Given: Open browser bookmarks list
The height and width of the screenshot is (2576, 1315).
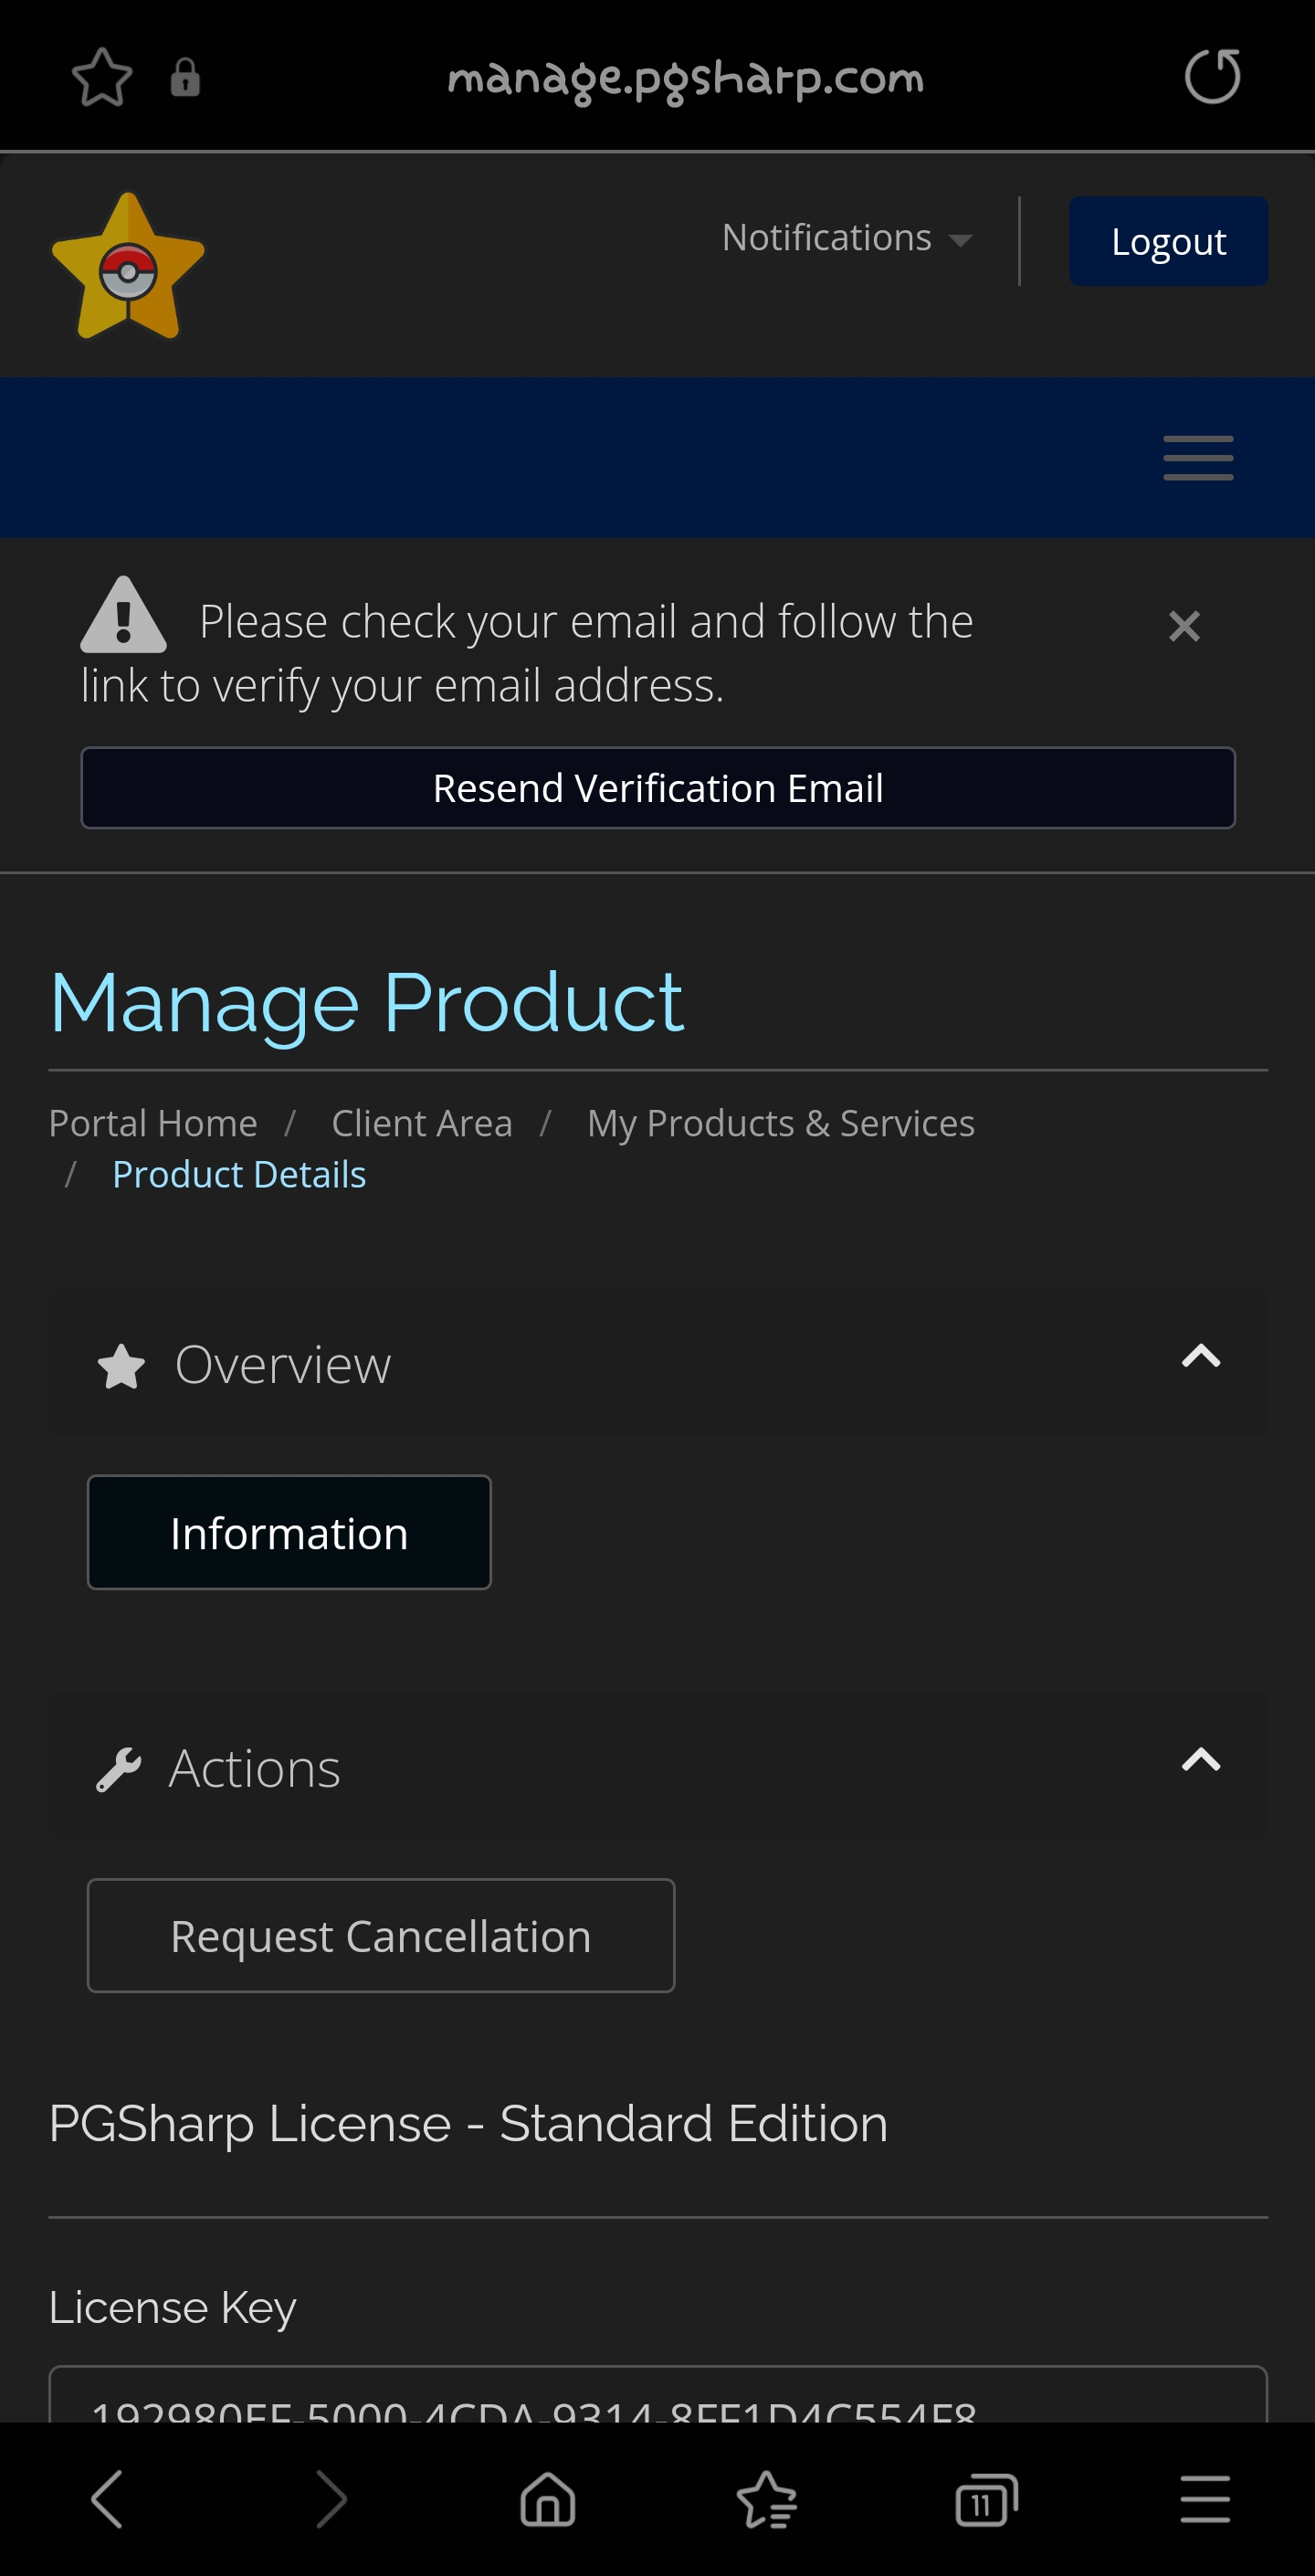Looking at the screenshot, I should click(767, 2499).
